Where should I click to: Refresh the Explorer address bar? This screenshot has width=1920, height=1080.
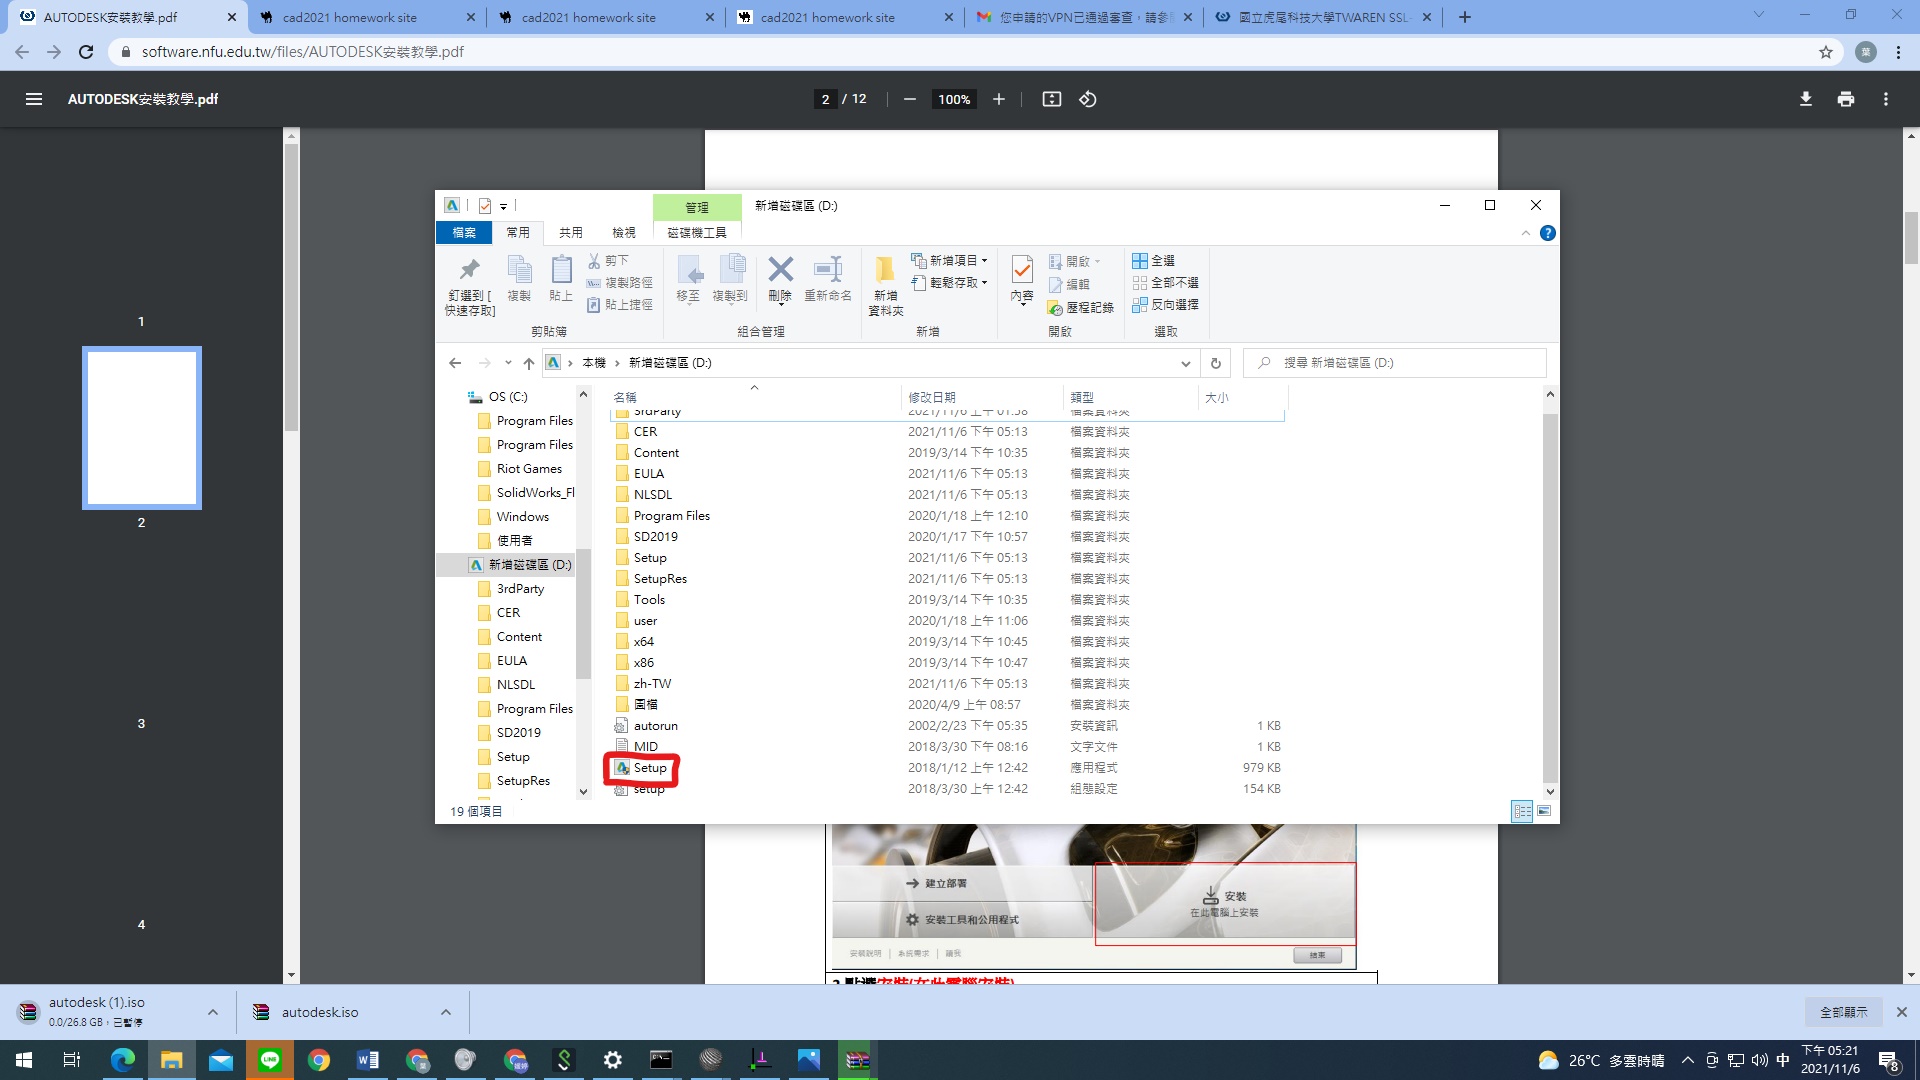point(1215,363)
